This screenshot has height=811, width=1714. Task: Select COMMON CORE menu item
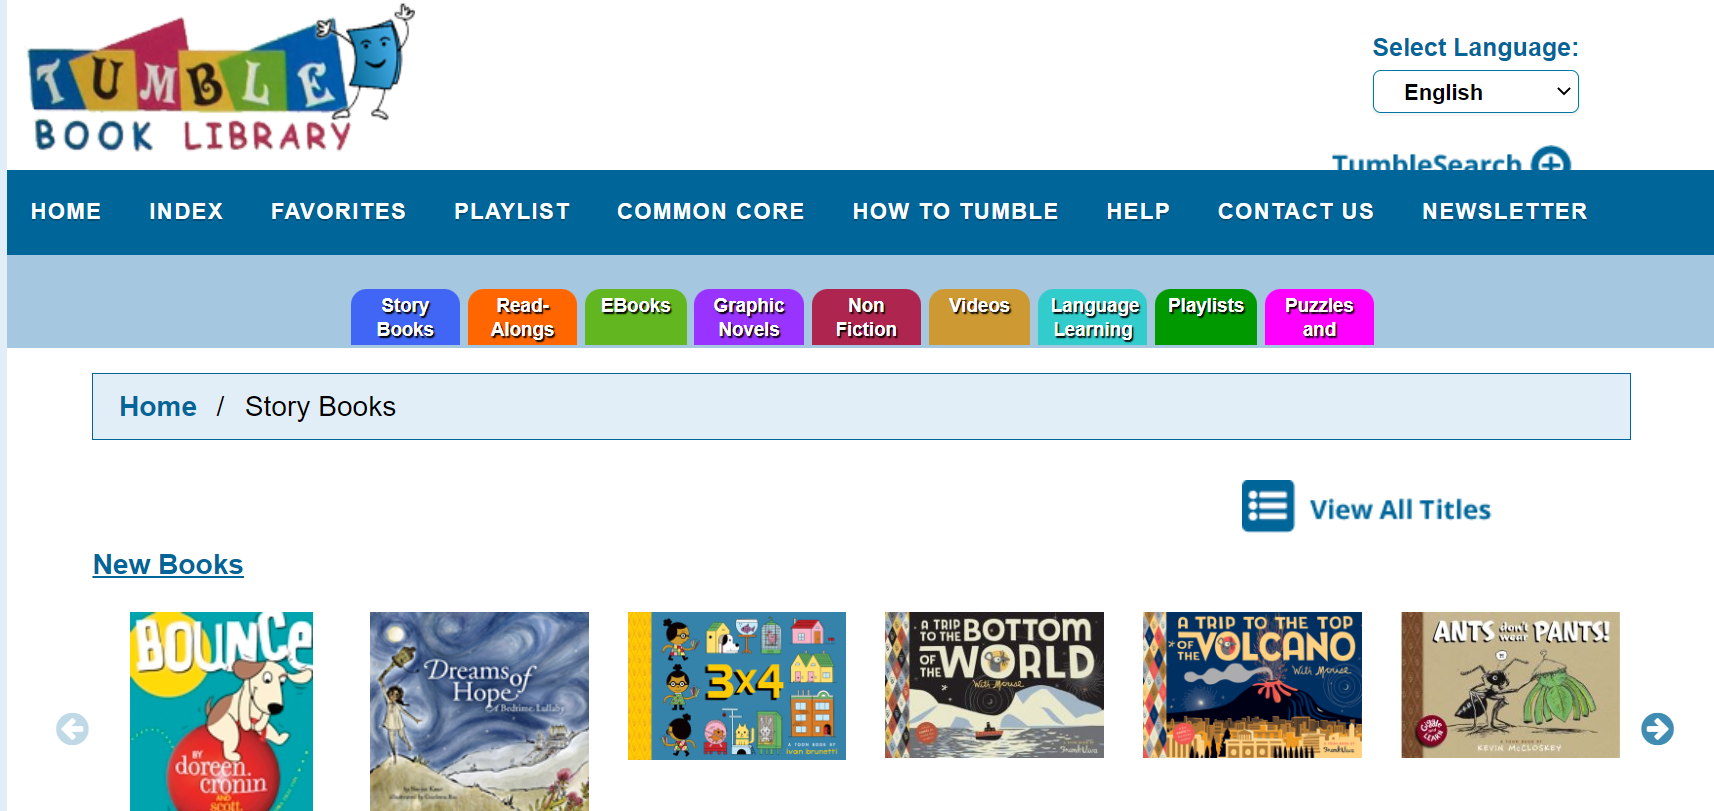(x=710, y=211)
